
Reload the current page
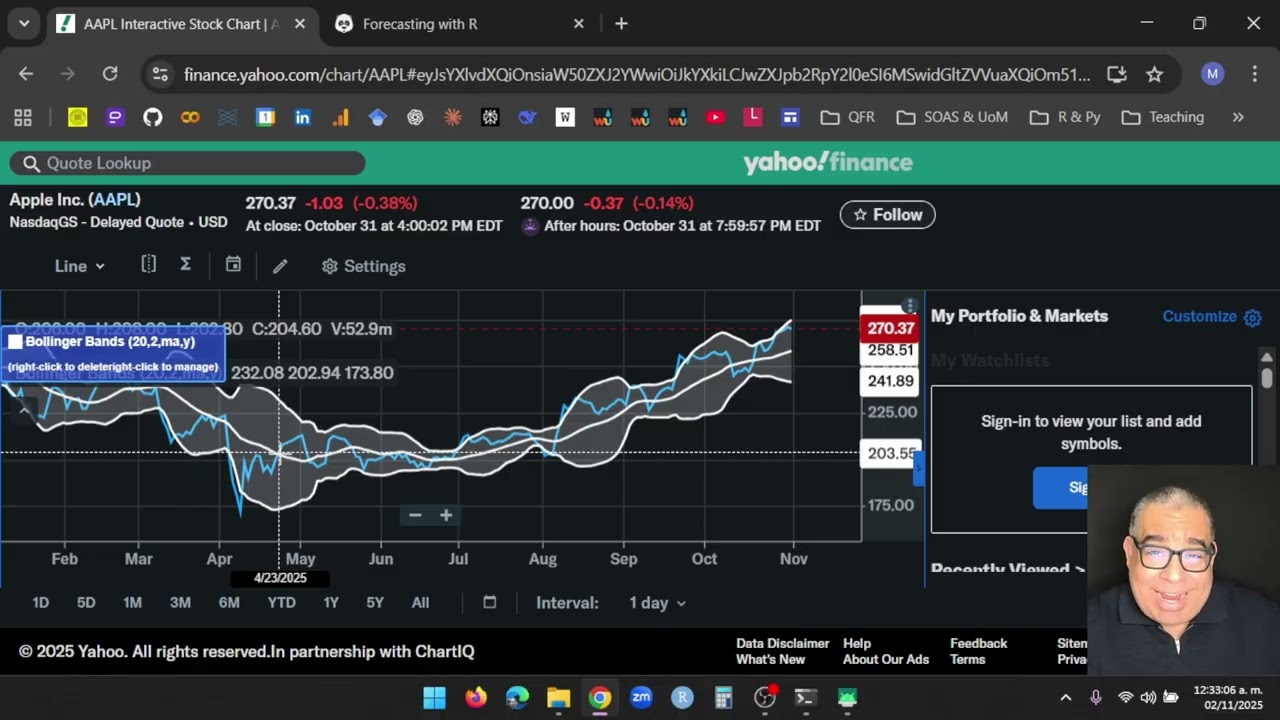coord(110,74)
